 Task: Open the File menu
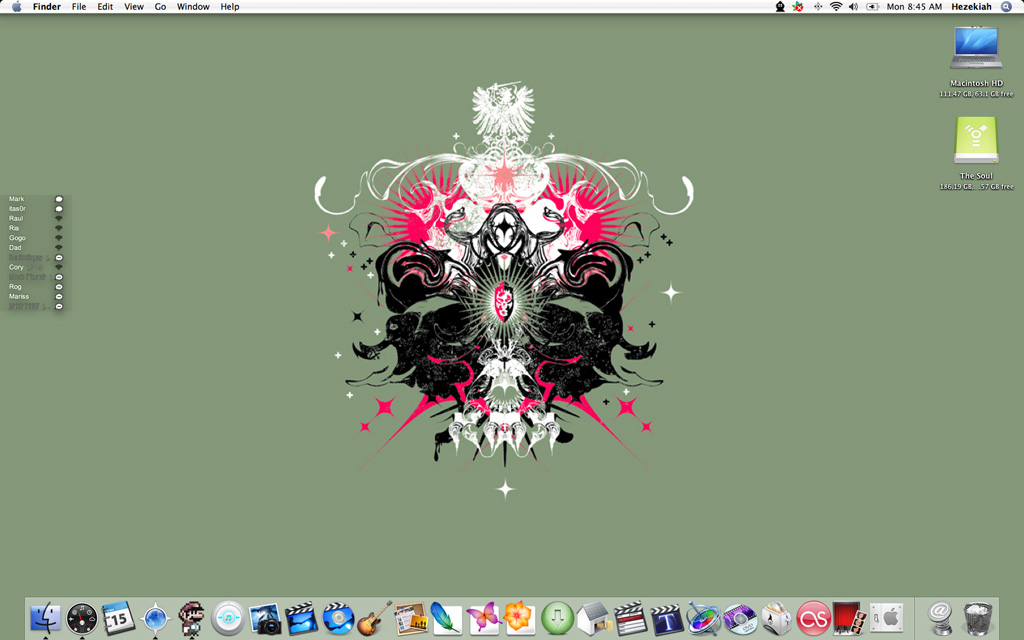(79, 7)
